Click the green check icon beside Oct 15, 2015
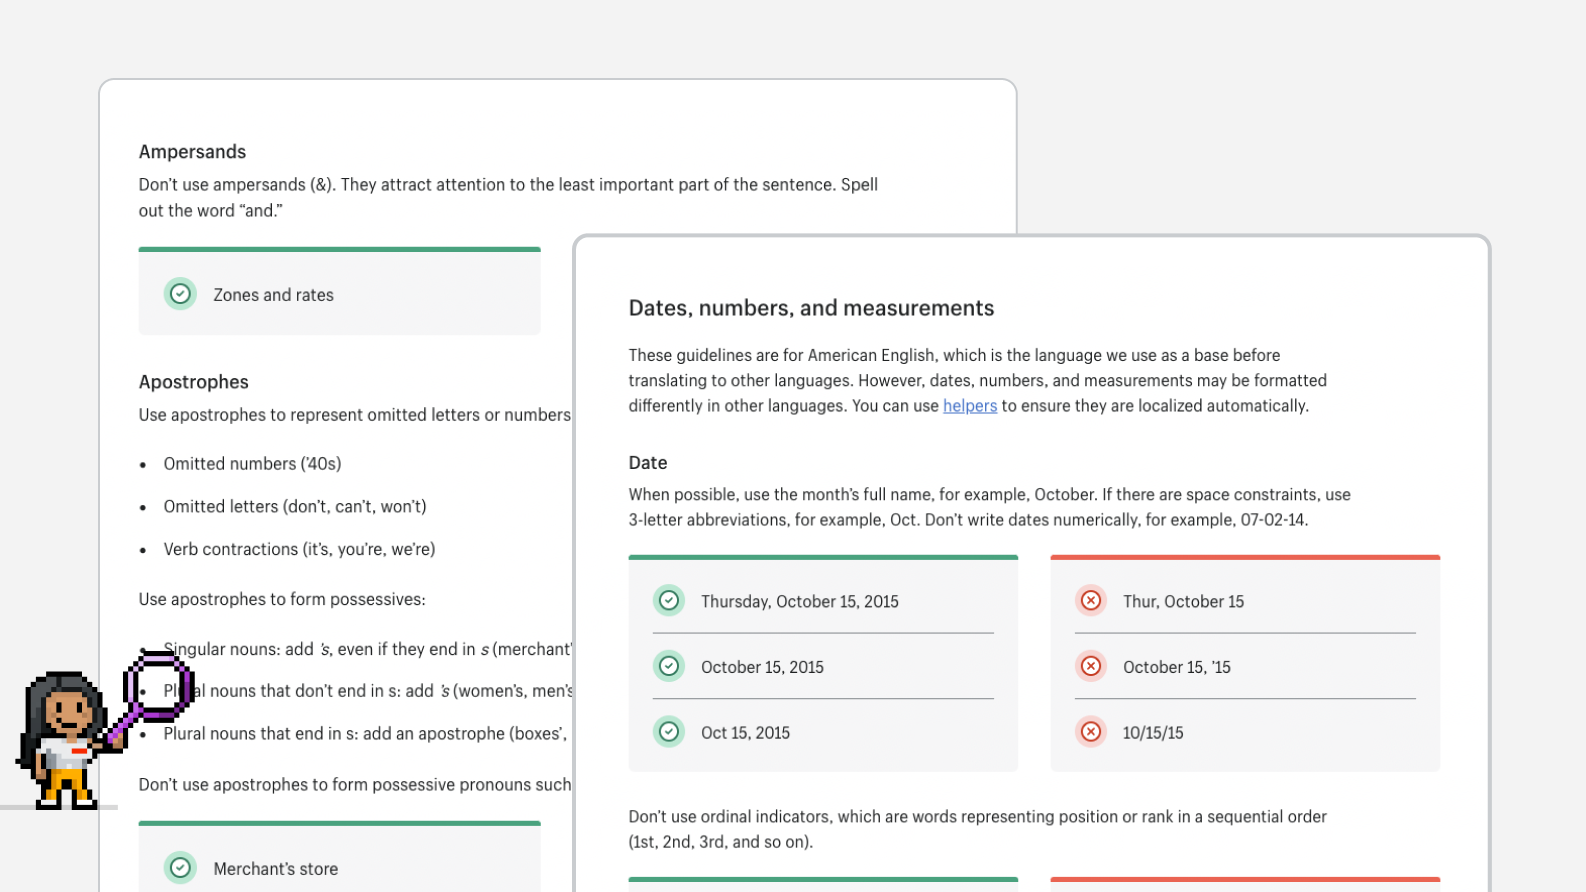Screen dimensions: 1586x892 pos(669,732)
